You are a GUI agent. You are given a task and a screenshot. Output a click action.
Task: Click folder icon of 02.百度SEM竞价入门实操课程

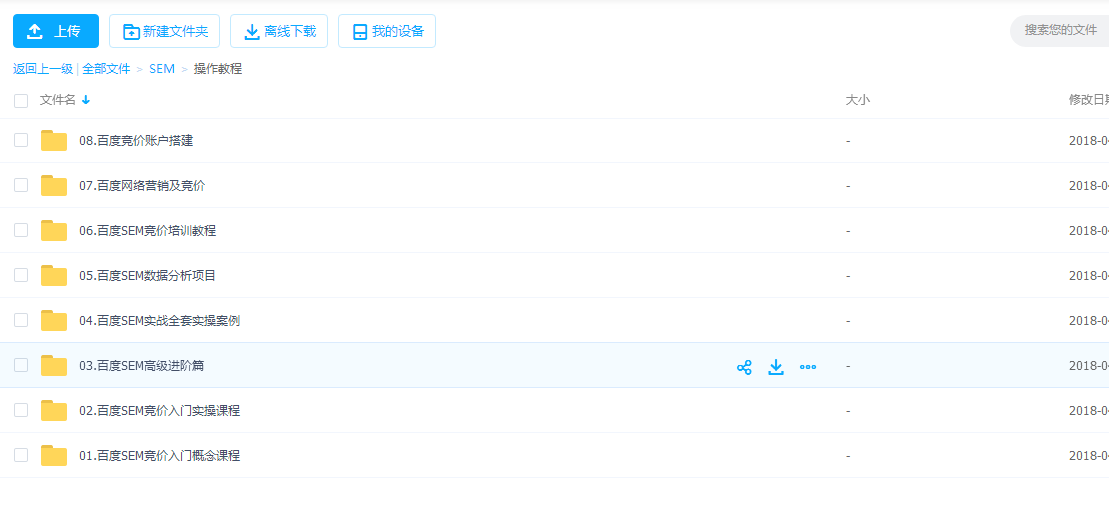tap(54, 410)
